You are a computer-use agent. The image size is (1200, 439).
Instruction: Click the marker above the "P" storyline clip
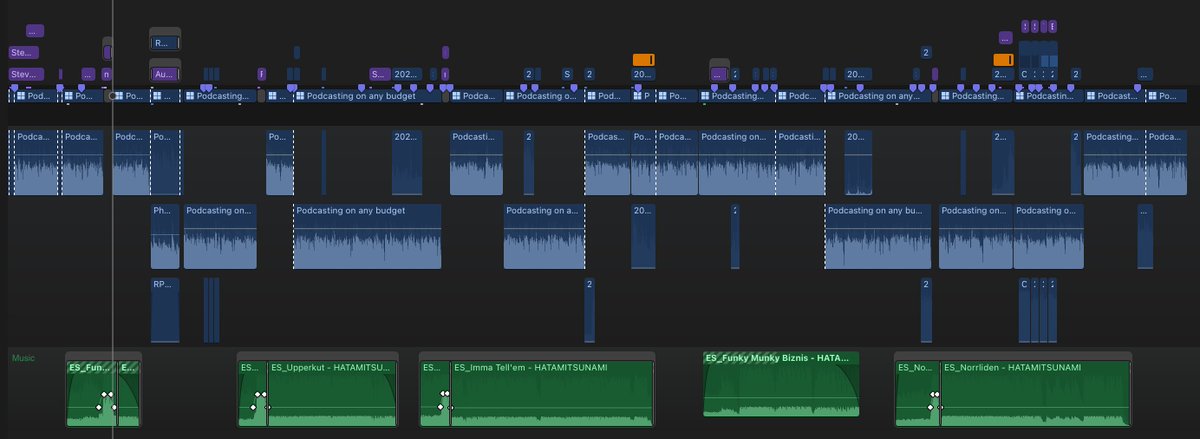tap(639, 88)
